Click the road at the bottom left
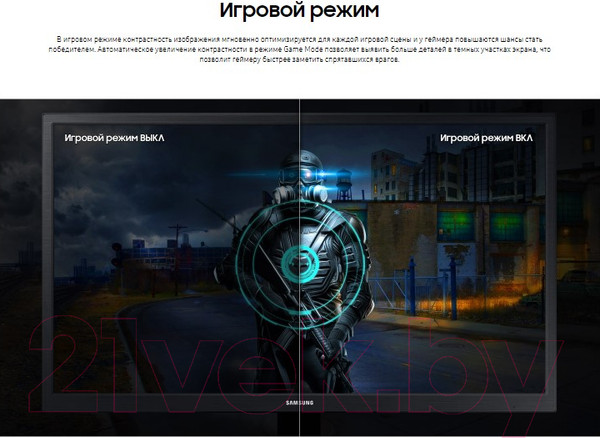Screen dimensions: 600x438 click(150, 350)
